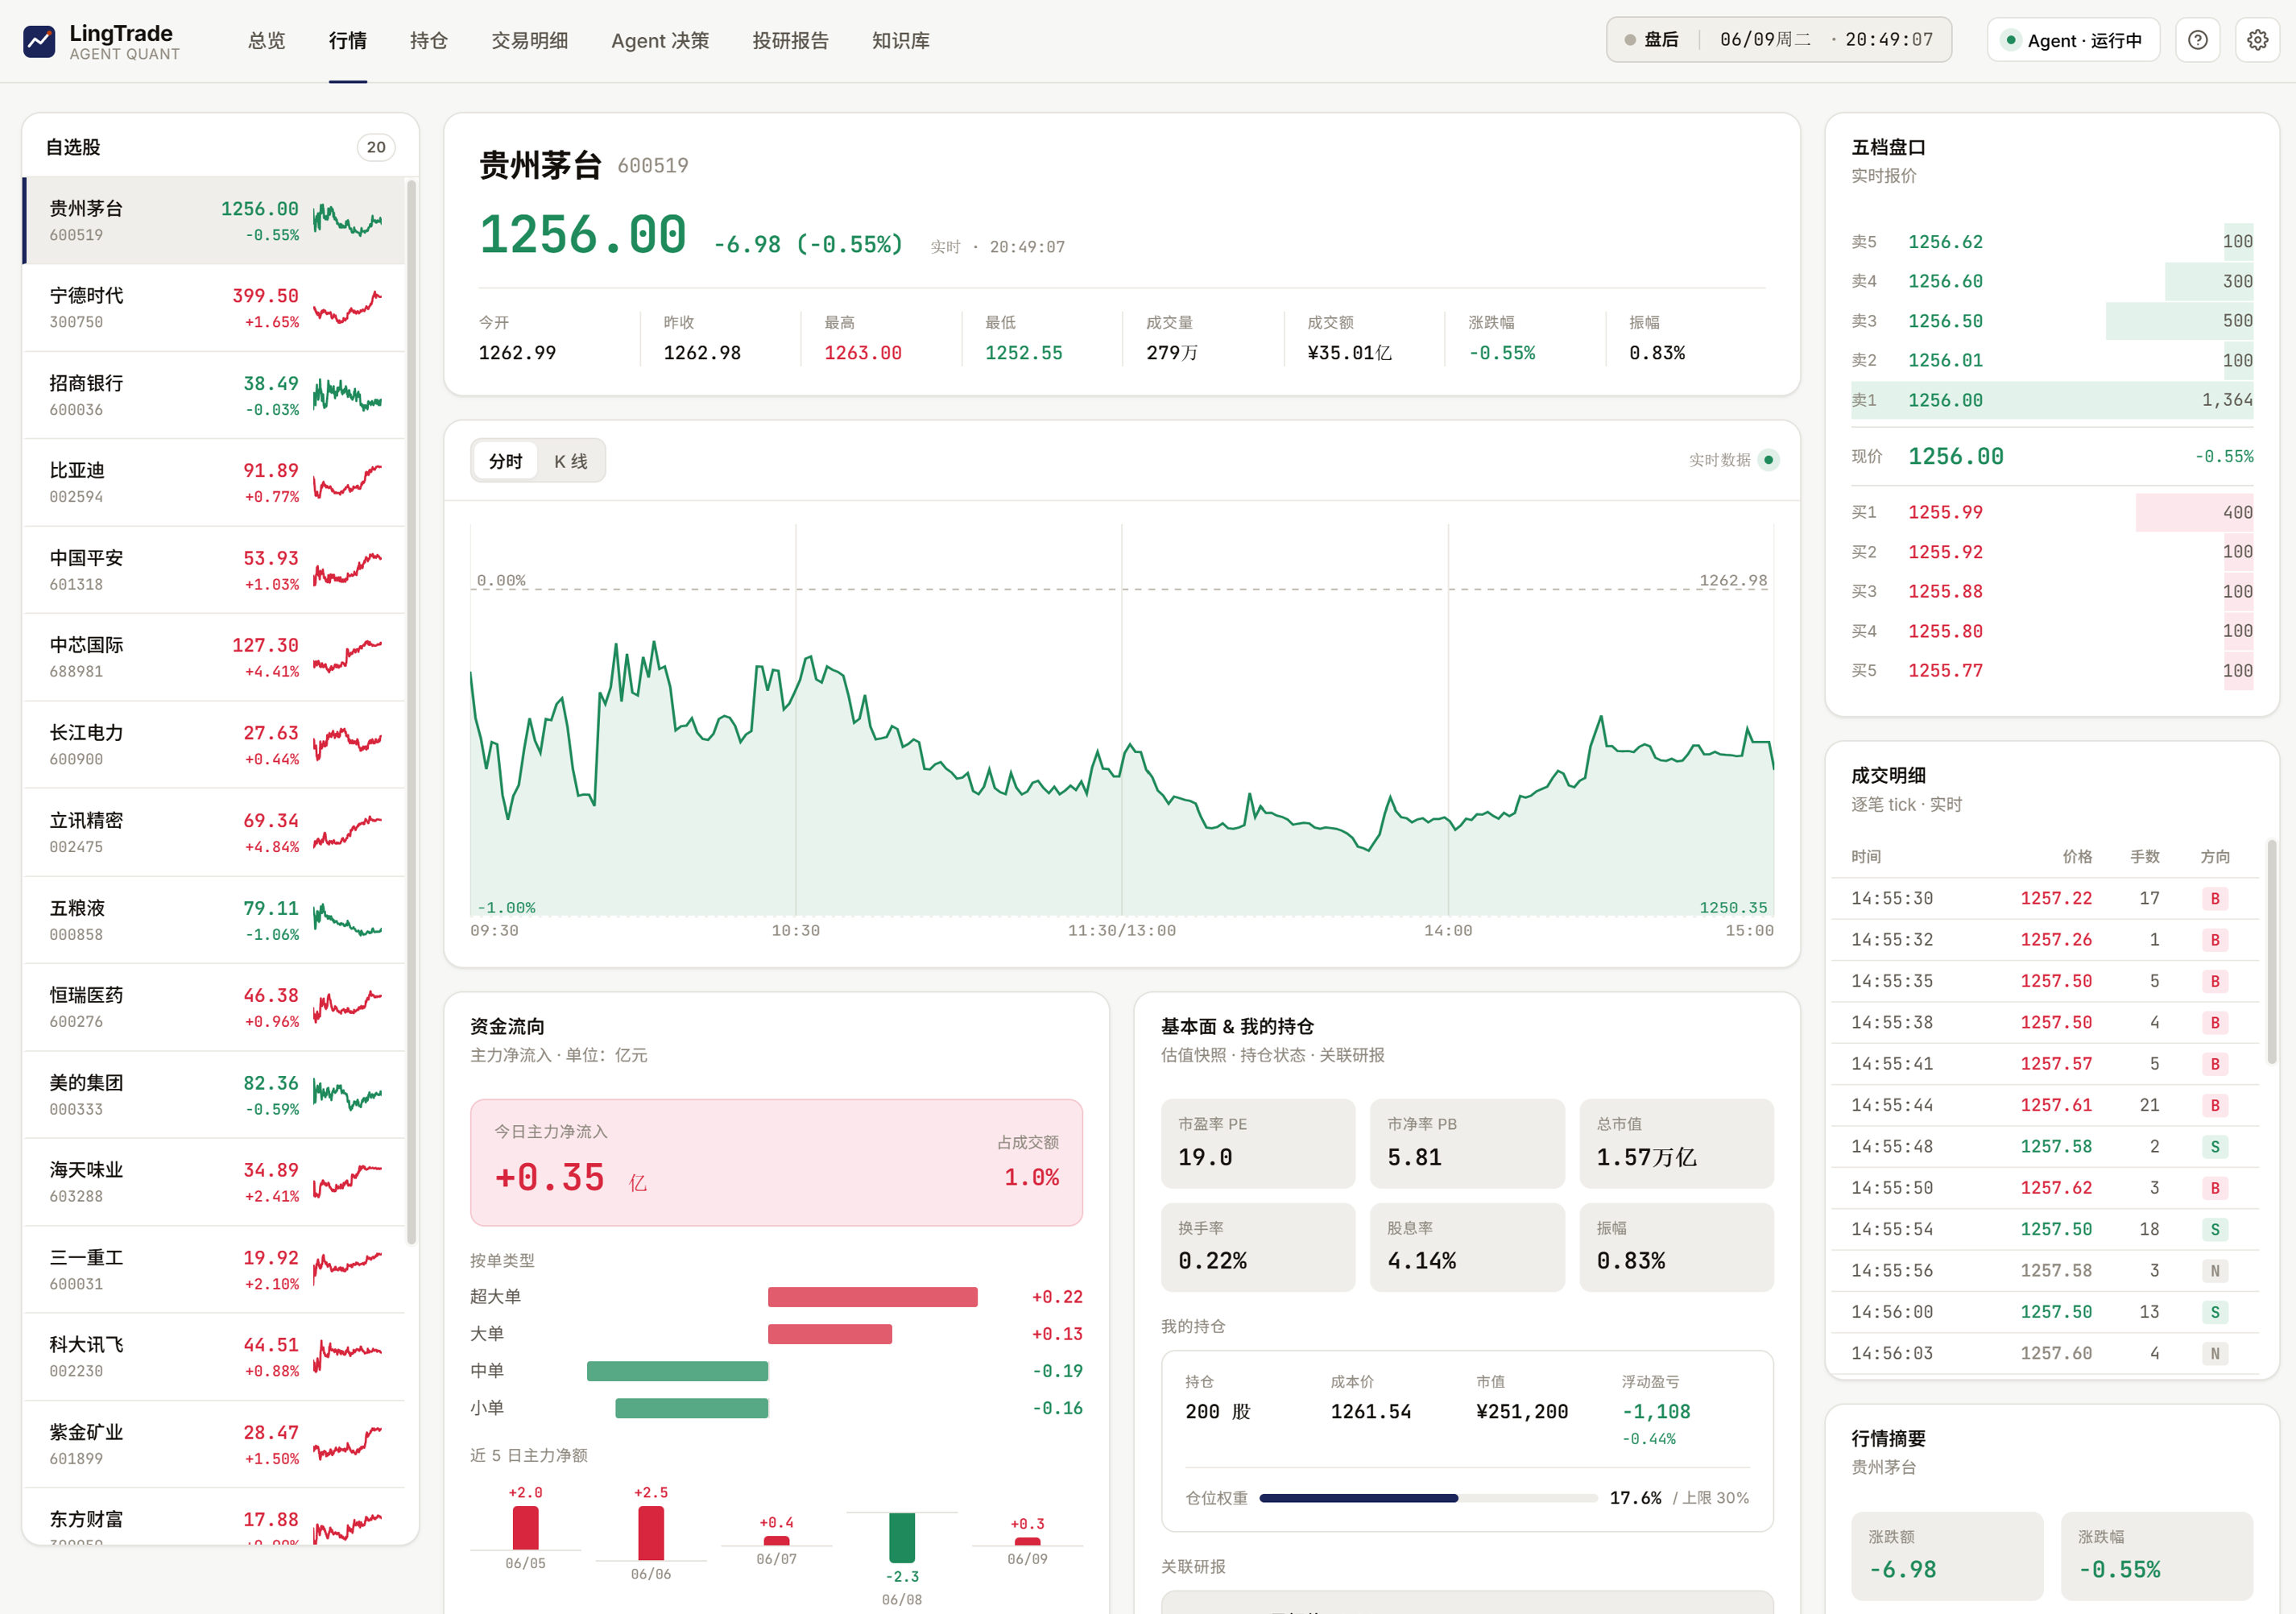Open the 投研报告 tab
Screen dimensions: 2296x1614
click(x=790, y=41)
